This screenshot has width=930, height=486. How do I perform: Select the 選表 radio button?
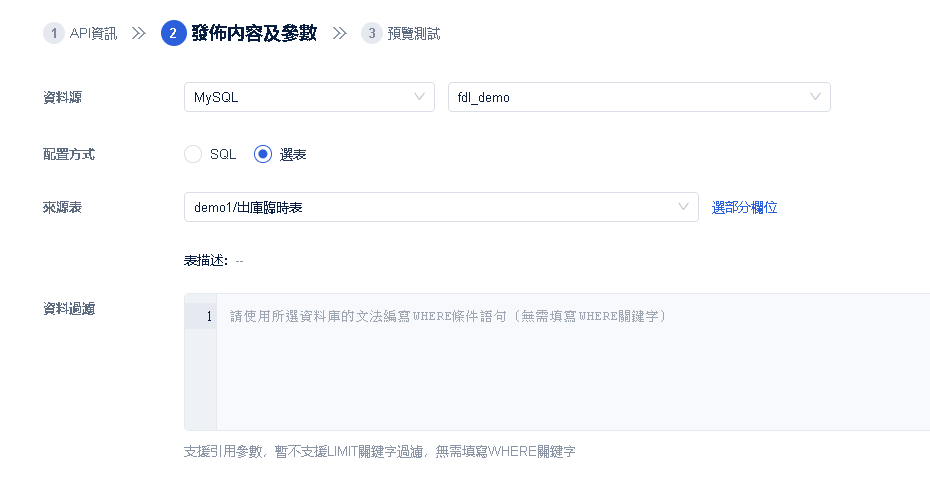pos(263,154)
